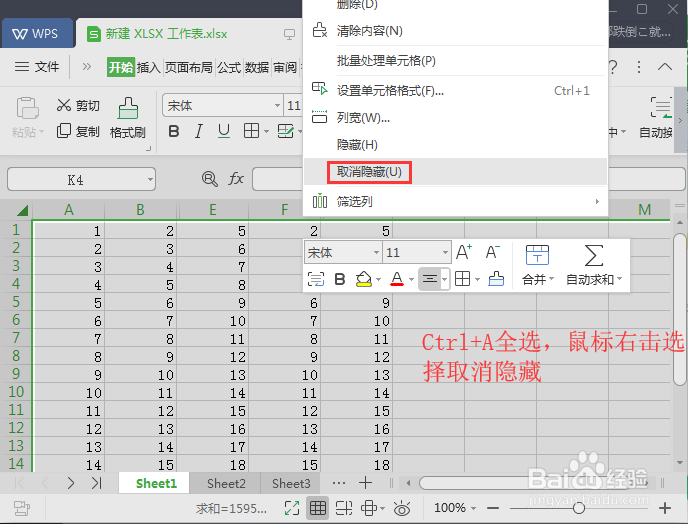This screenshot has width=688, height=524.
Task: Click the borders icon in the ribbon
Action: 251,131
